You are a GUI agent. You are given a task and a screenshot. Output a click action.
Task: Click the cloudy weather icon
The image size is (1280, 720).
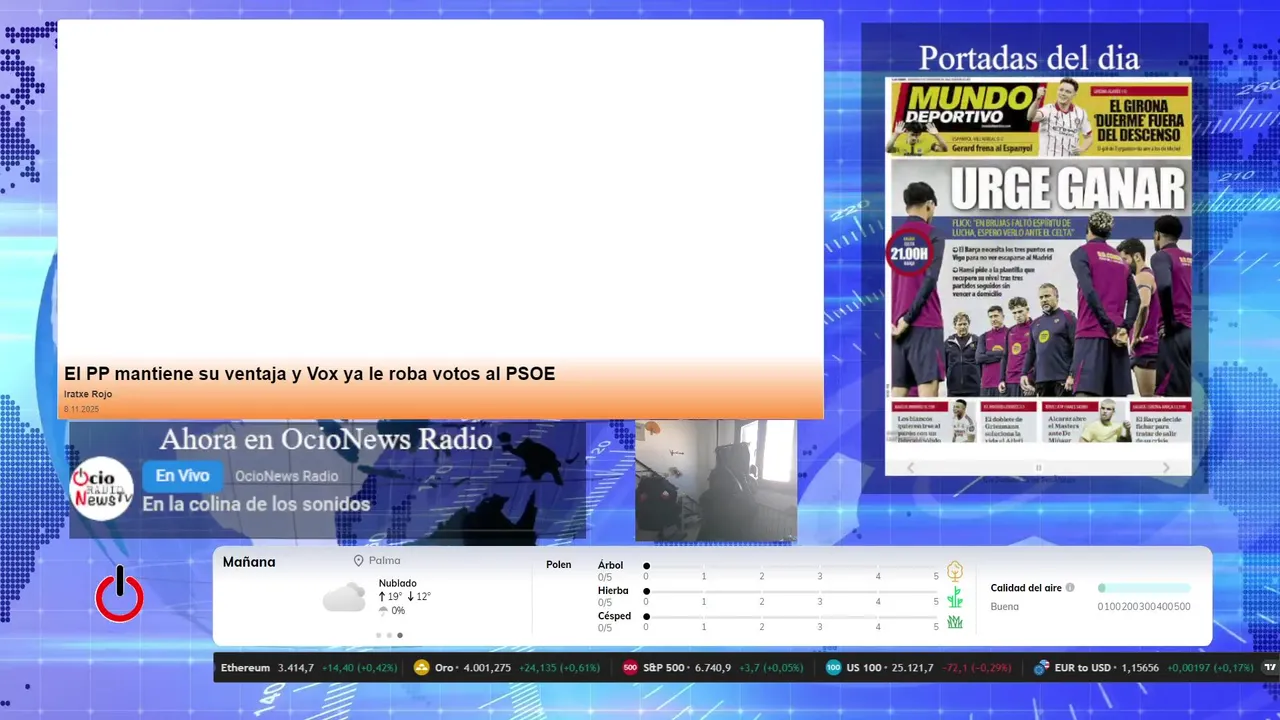(x=344, y=598)
